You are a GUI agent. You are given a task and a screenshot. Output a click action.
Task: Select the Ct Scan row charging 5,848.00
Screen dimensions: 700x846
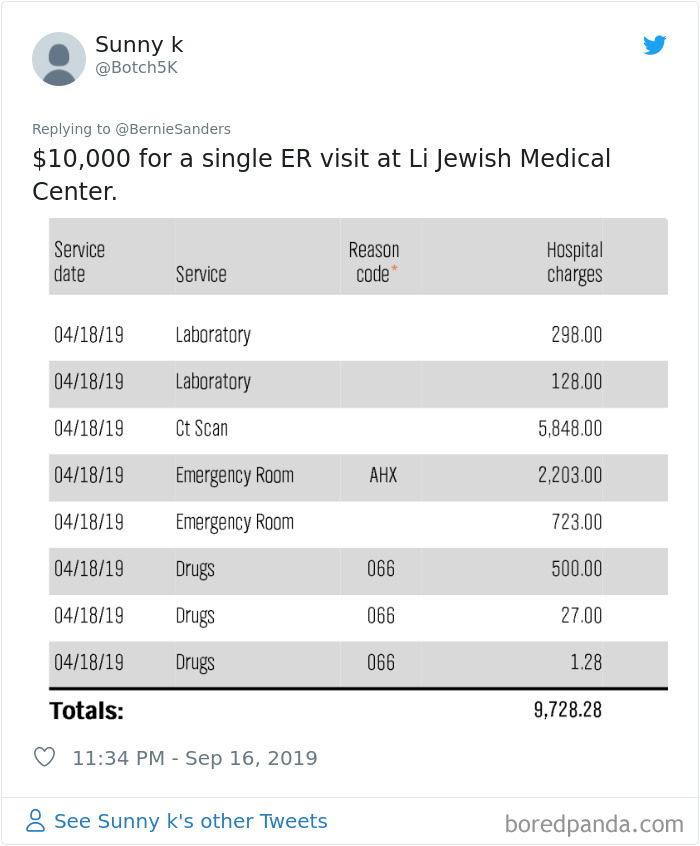click(x=350, y=428)
